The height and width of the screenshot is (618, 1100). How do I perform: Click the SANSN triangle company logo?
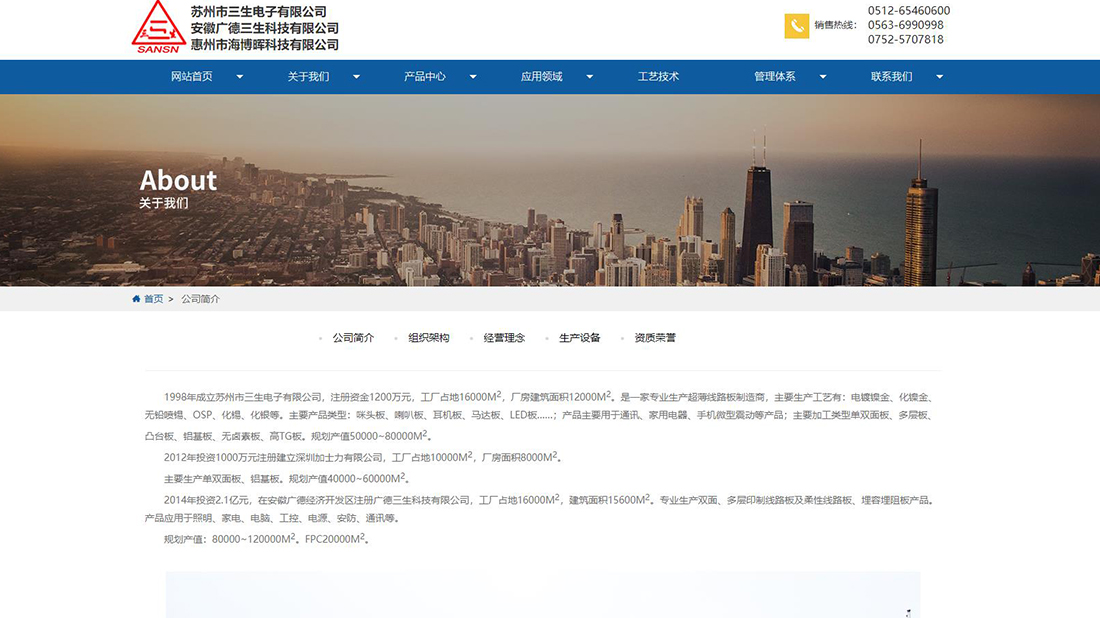click(156, 28)
